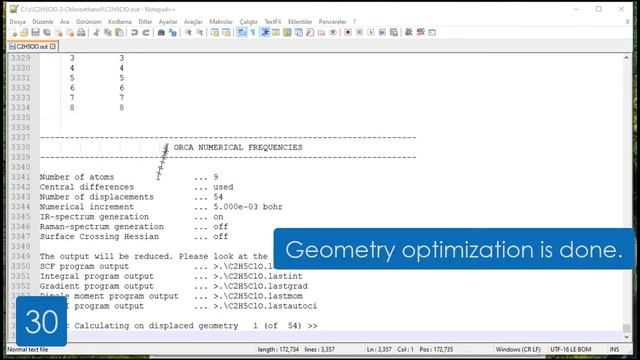
Task: Click the Open file toolbar icon
Action: (24, 33)
